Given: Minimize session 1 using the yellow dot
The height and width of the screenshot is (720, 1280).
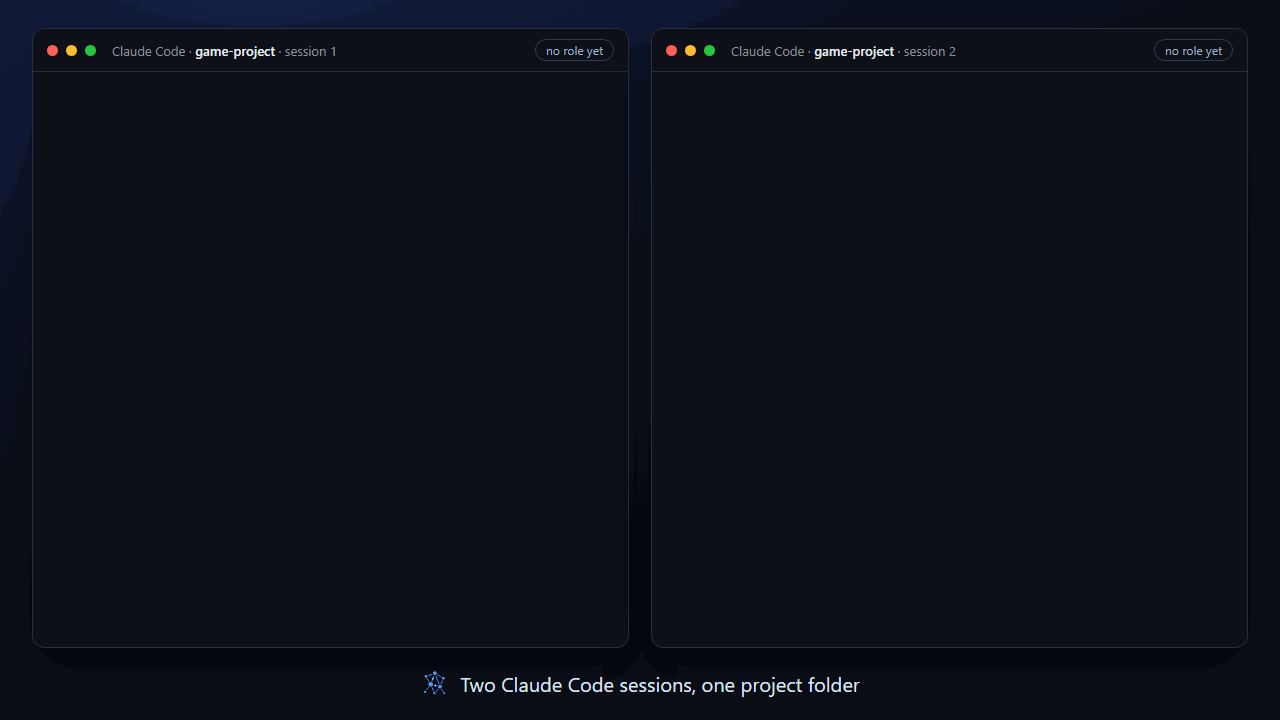Looking at the screenshot, I should tap(72, 51).
